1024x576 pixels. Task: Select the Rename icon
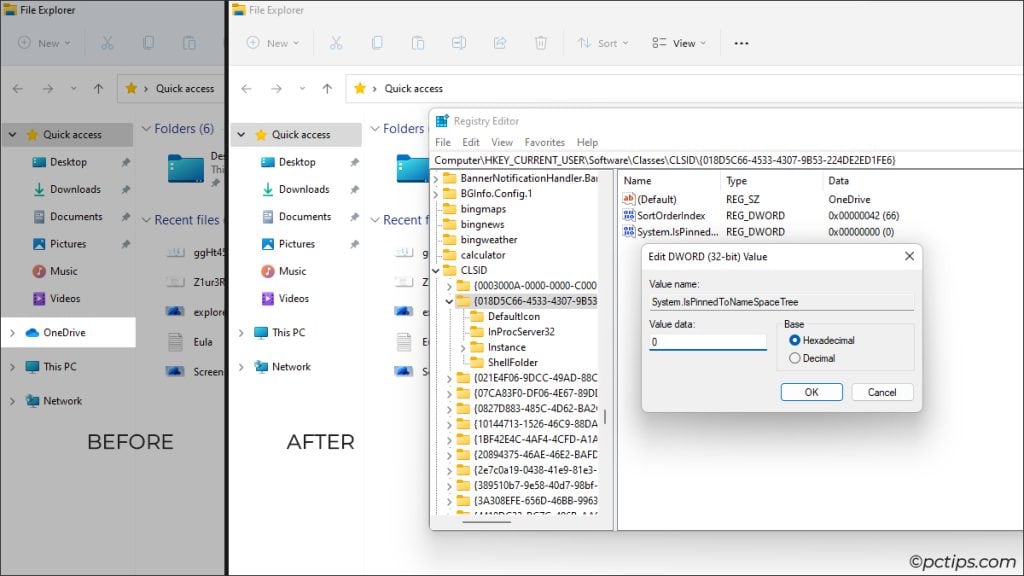pyautogui.click(x=459, y=43)
